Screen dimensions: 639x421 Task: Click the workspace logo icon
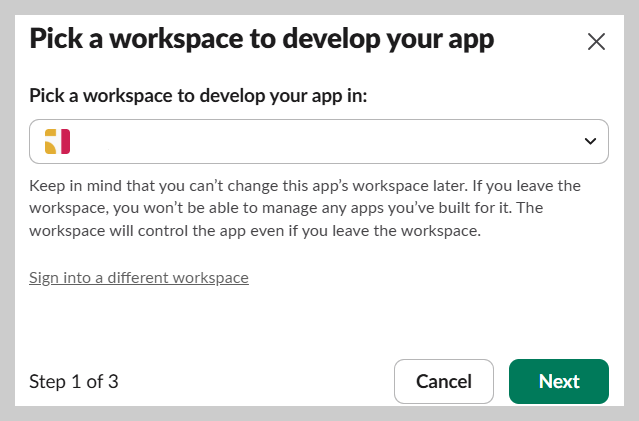click(x=57, y=141)
